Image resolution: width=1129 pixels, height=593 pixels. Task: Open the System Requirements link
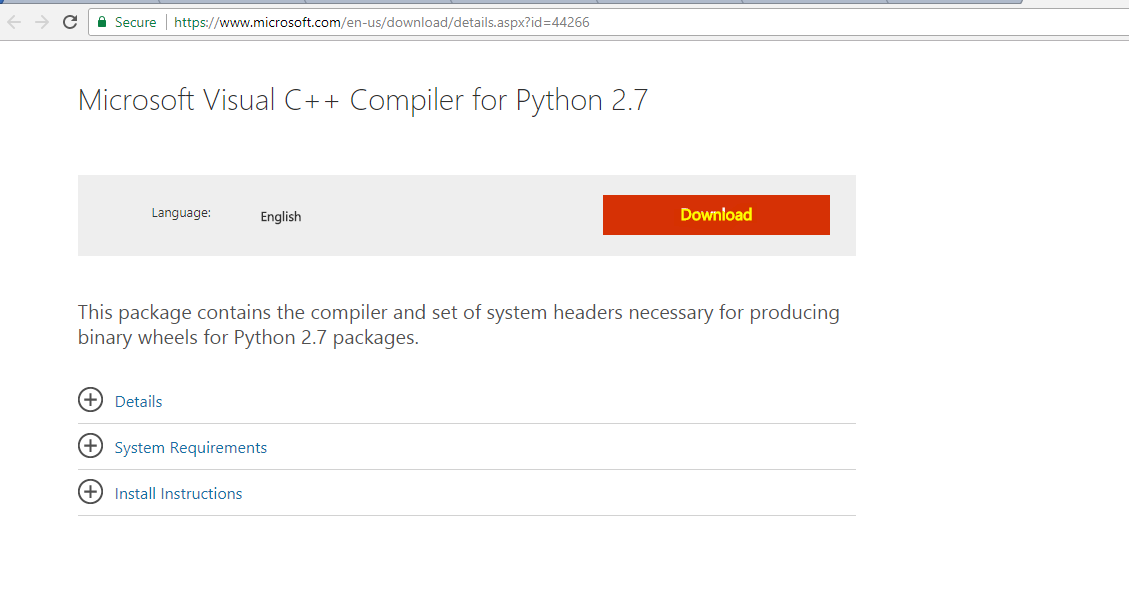[191, 448]
